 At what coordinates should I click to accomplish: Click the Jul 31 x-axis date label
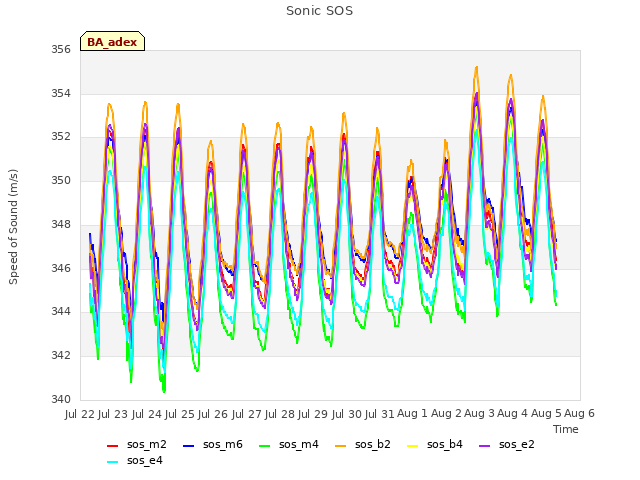click(x=380, y=414)
